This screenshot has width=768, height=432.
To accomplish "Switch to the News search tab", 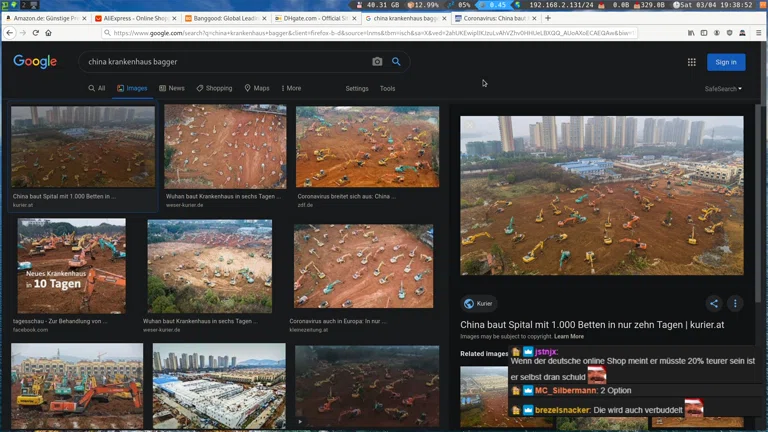I will point(172,88).
